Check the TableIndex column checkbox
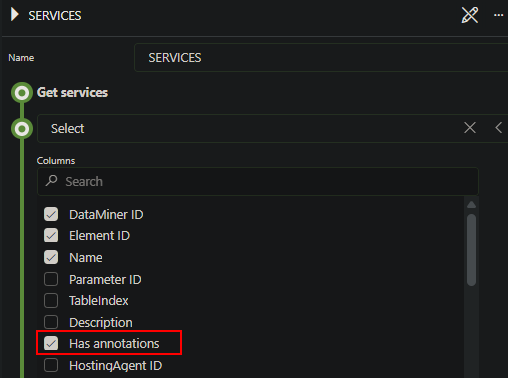Viewport: 508px width, 378px height. click(x=51, y=300)
